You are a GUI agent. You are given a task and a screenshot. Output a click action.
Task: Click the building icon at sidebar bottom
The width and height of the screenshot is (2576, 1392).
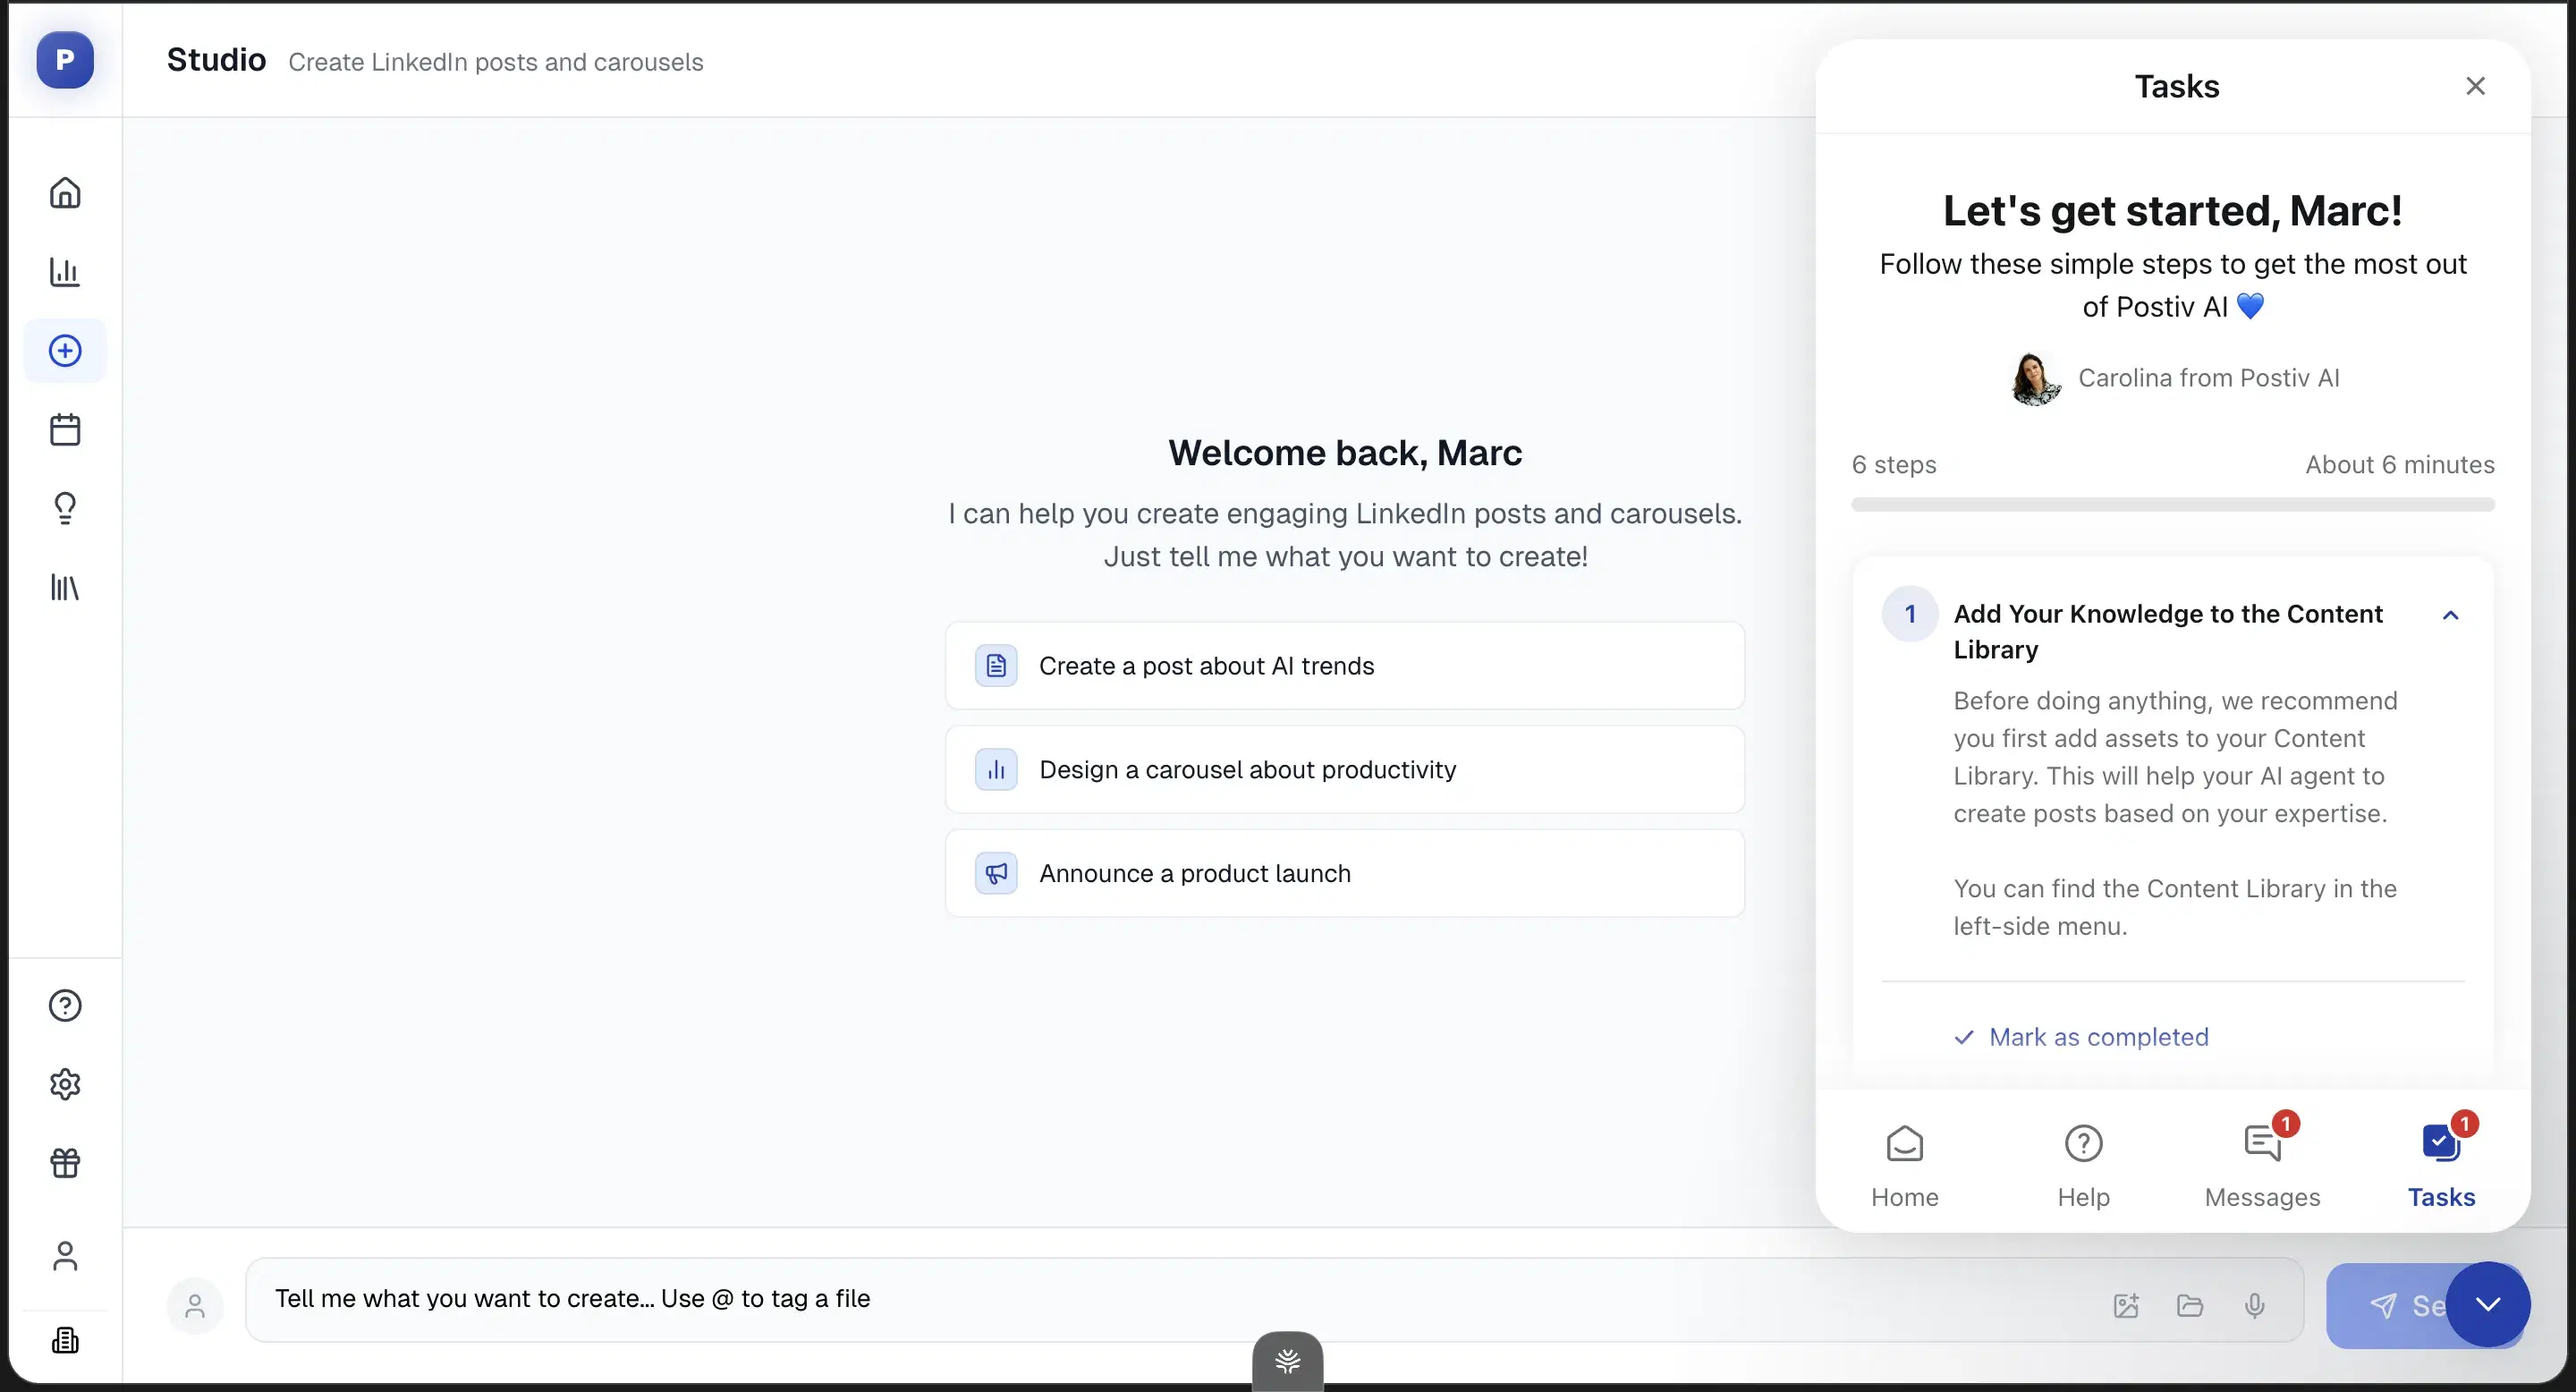point(65,1340)
